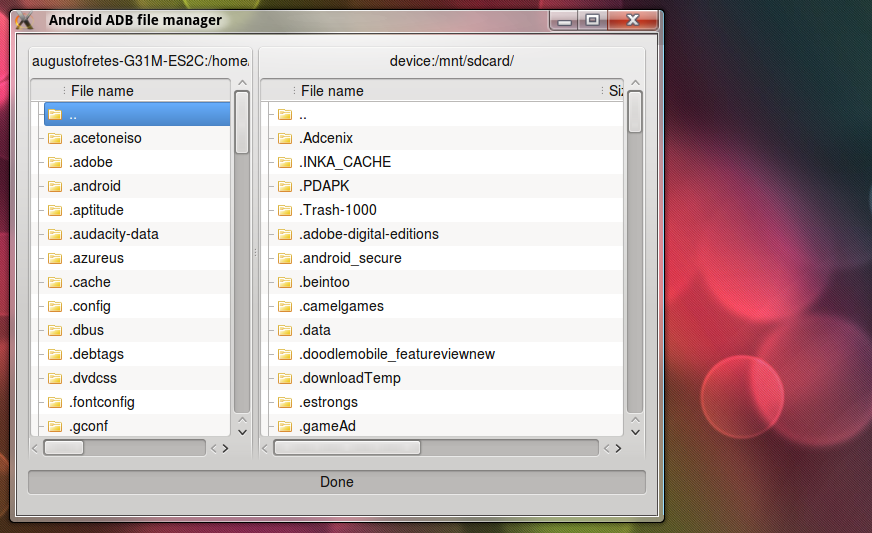Click the bottom scroll-down arrow of left pane

pyautogui.click(x=242, y=432)
